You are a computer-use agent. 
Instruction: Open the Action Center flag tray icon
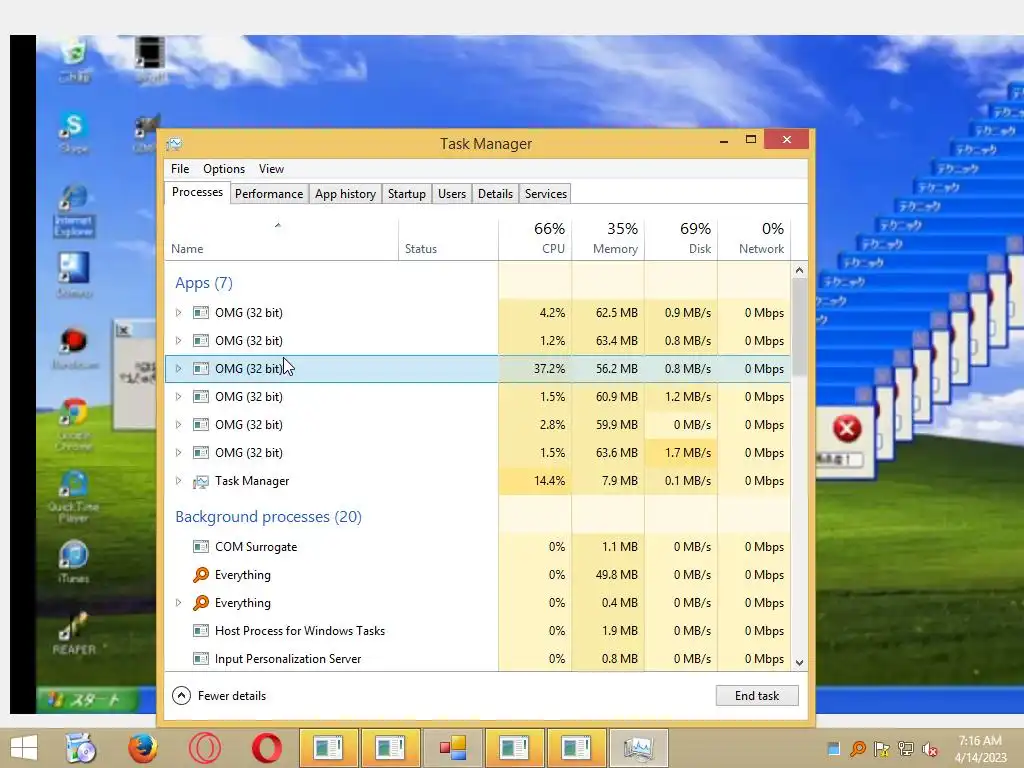coord(881,748)
